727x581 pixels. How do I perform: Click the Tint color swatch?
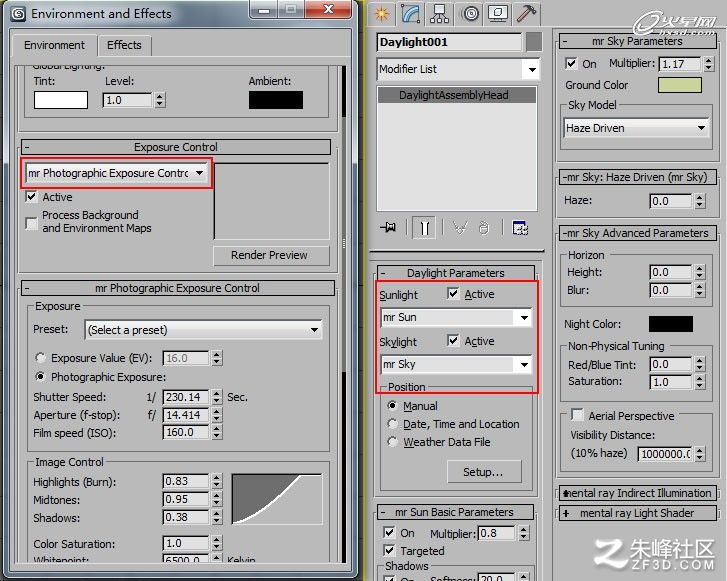click(61, 100)
